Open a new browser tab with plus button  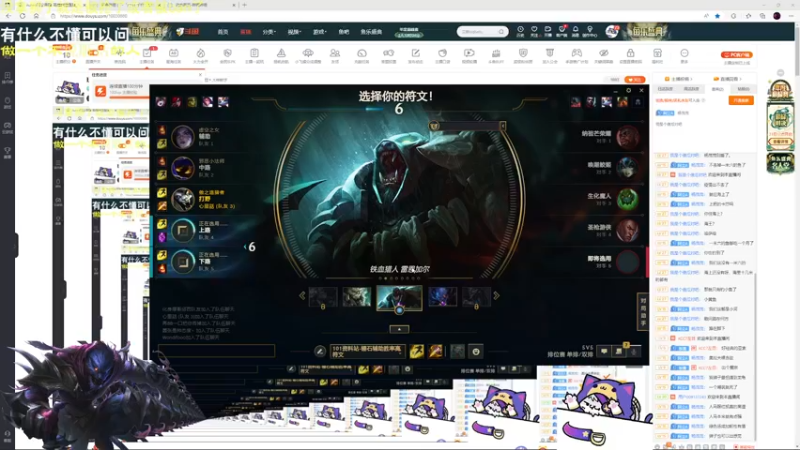[x=244, y=5]
